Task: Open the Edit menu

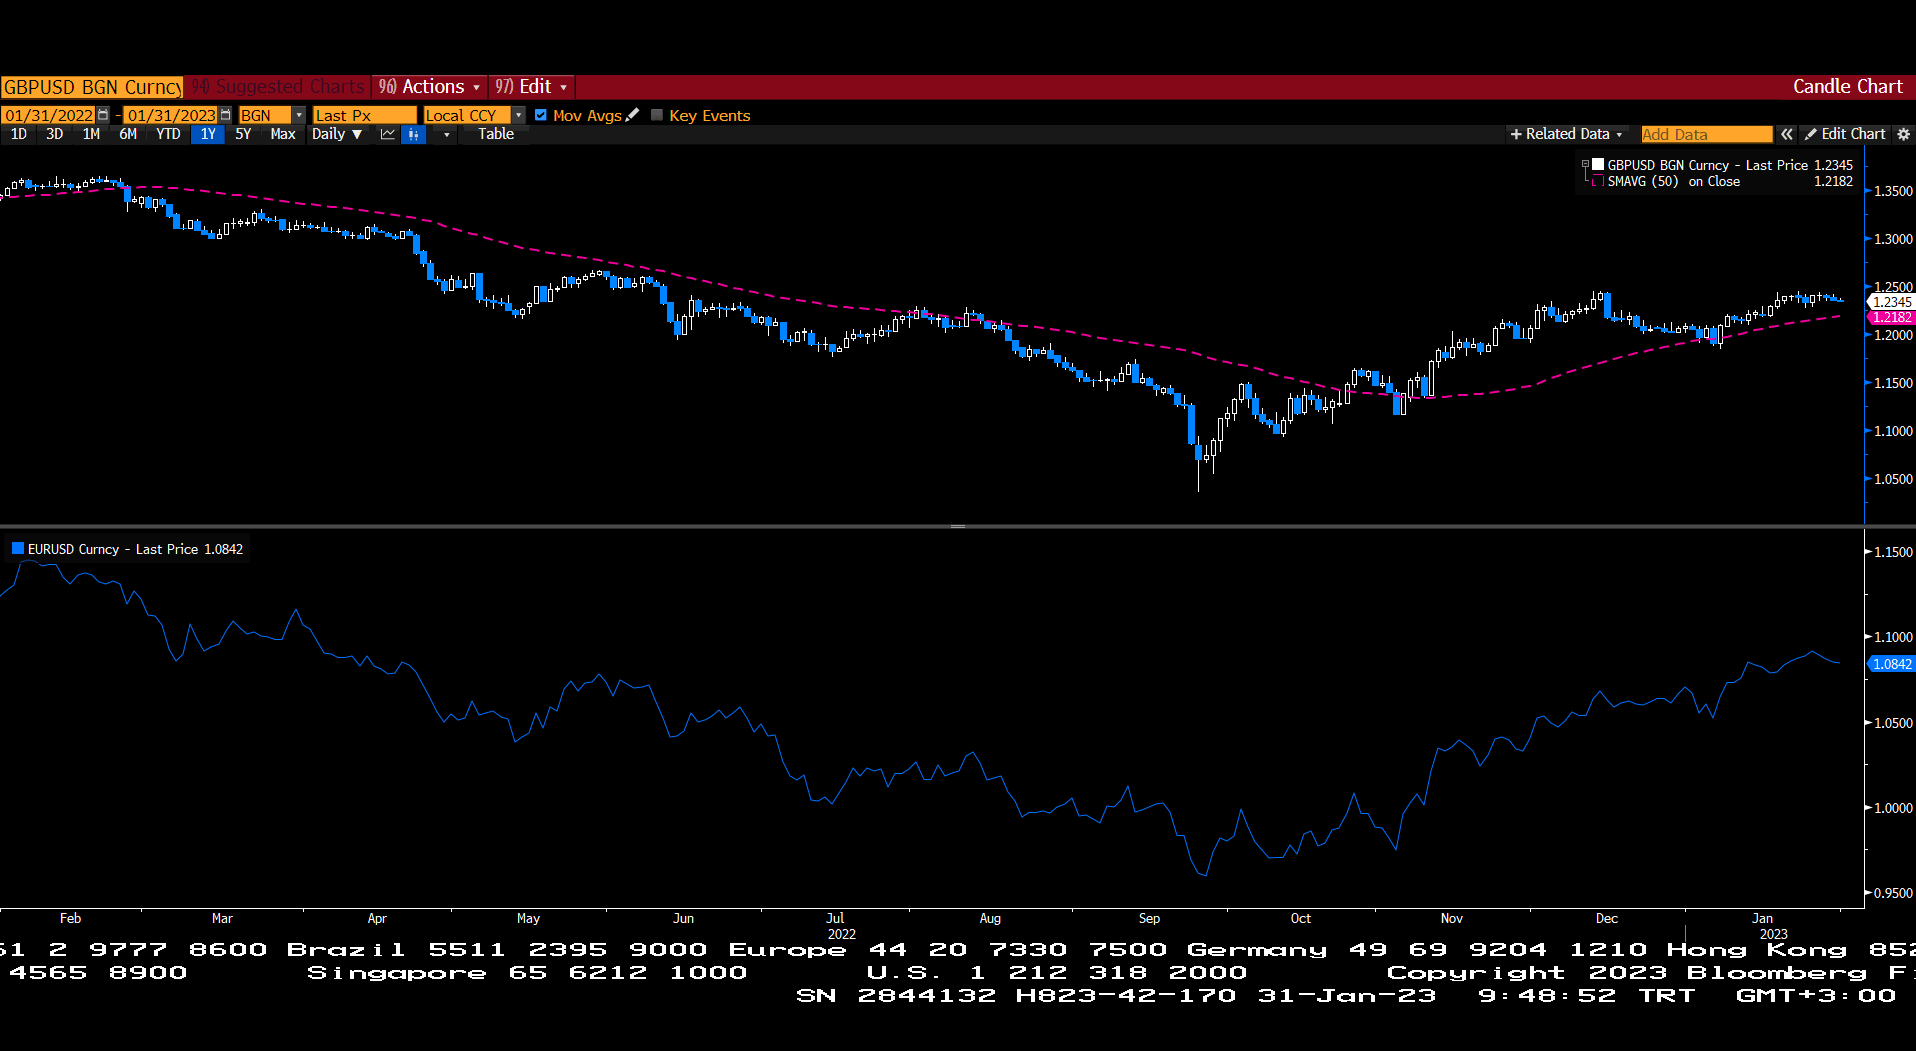Action: point(532,87)
